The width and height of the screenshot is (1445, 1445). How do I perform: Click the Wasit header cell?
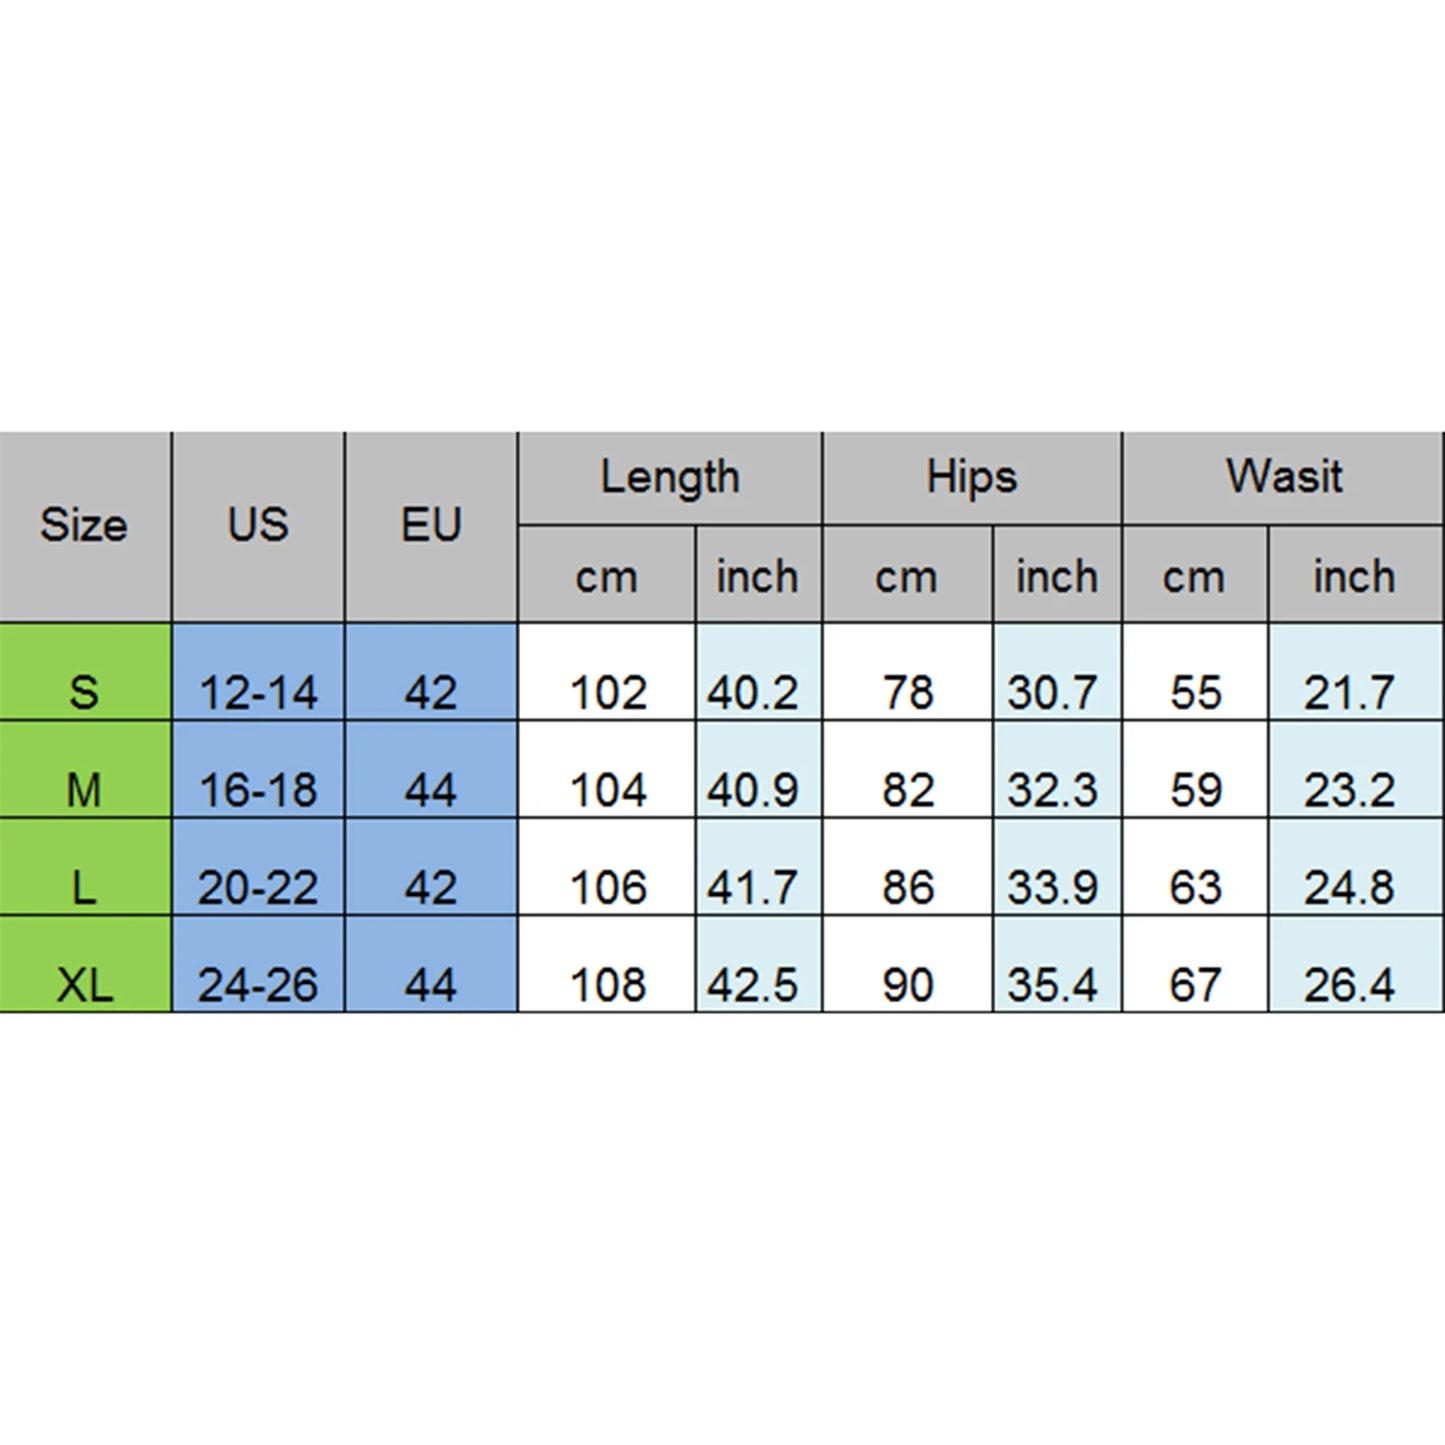tap(1283, 477)
